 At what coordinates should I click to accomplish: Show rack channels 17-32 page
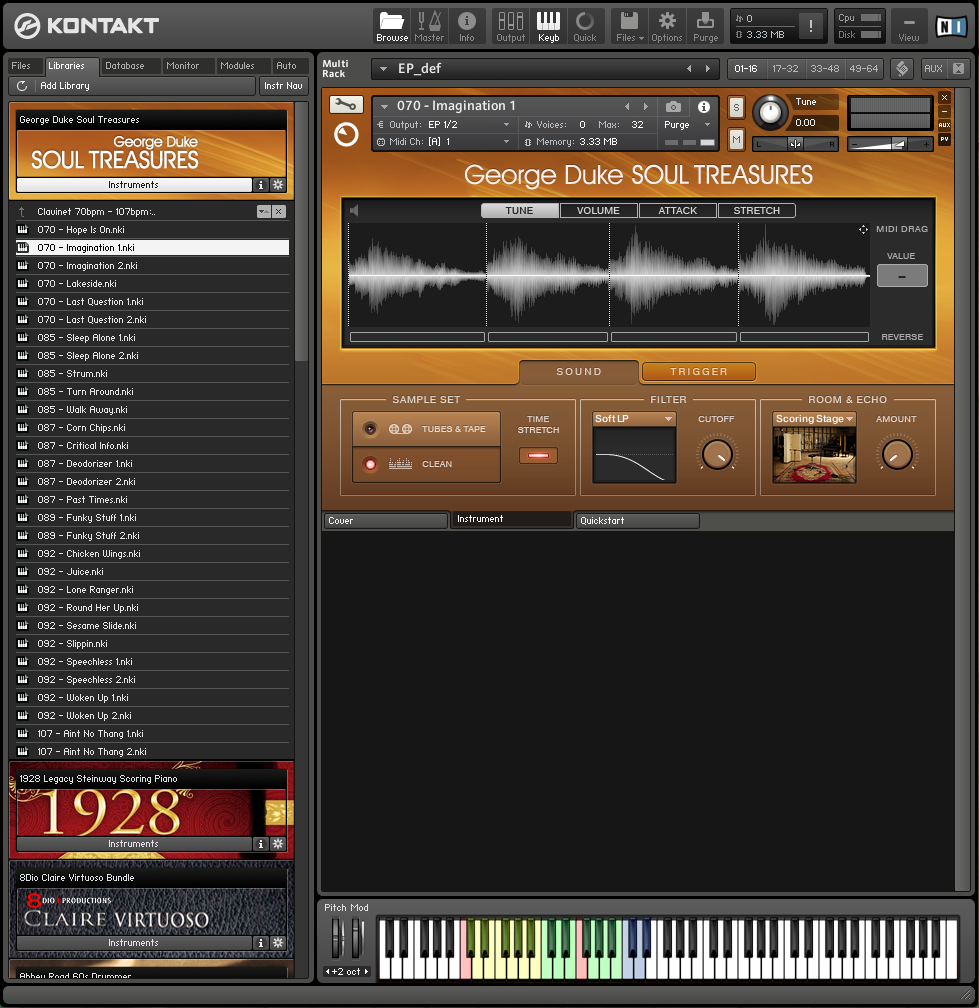[x=785, y=69]
